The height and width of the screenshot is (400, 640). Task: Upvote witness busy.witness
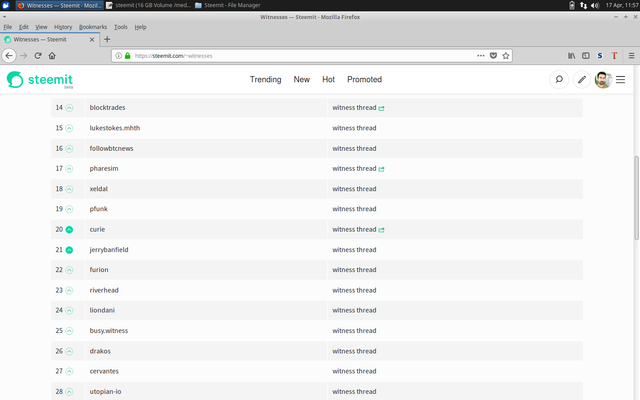[69, 331]
